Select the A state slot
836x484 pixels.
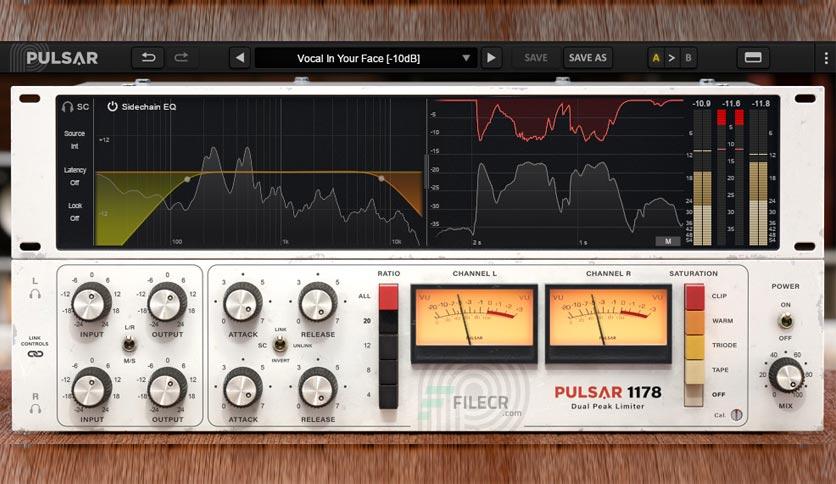click(656, 58)
